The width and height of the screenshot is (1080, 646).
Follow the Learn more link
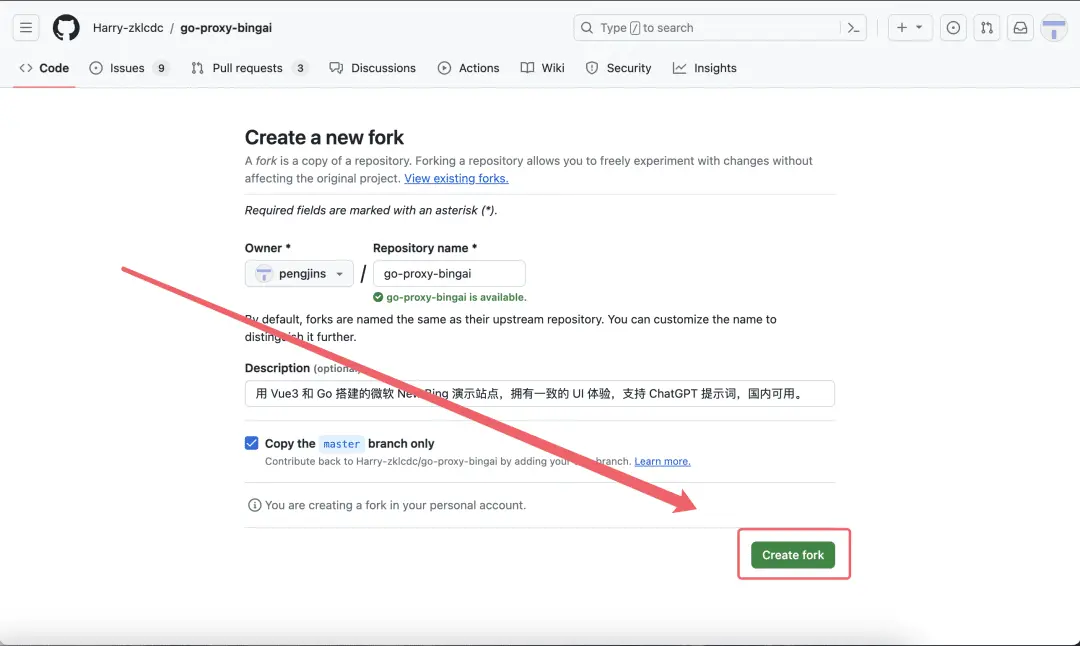(x=662, y=461)
